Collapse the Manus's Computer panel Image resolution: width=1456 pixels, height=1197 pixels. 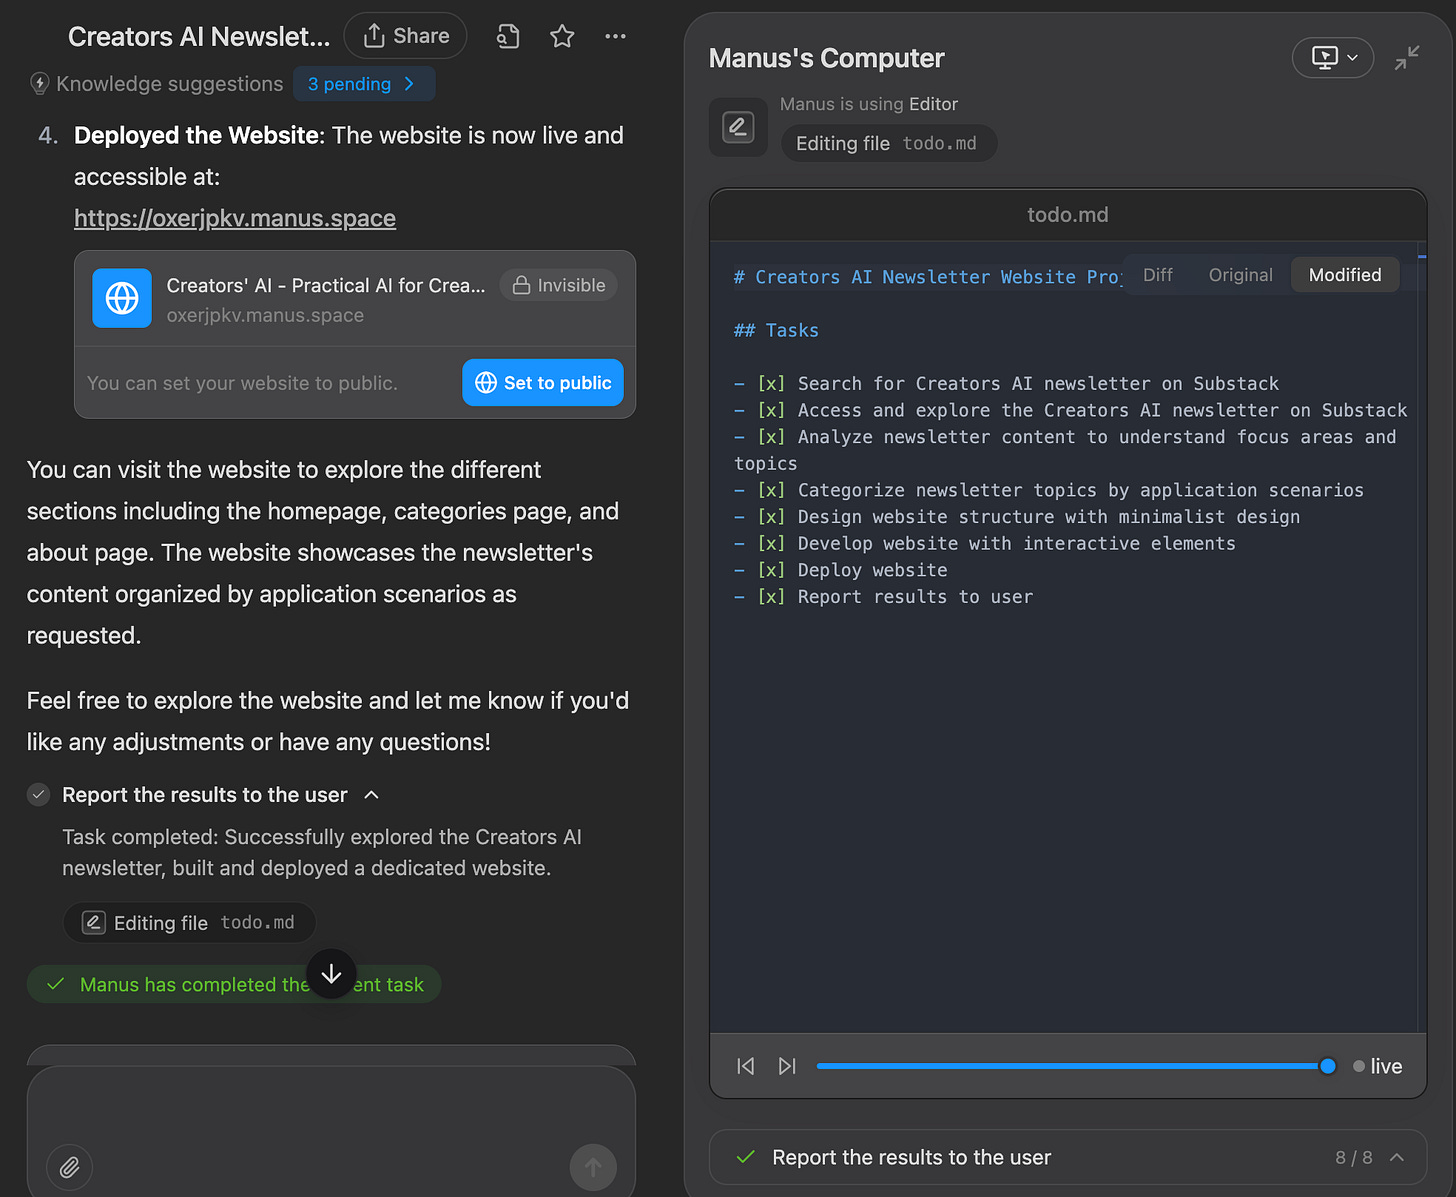1407,58
